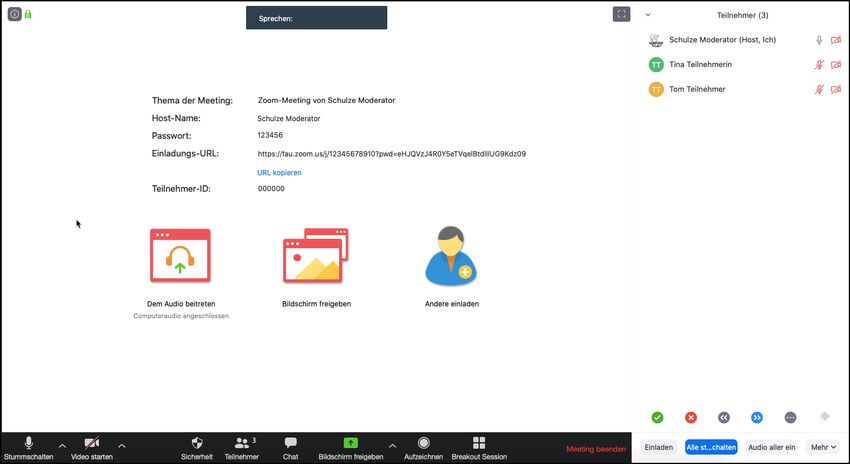The width and height of the screenshot is (850, 464).
Task: Enter full screen mode
Action: [621, 14]
